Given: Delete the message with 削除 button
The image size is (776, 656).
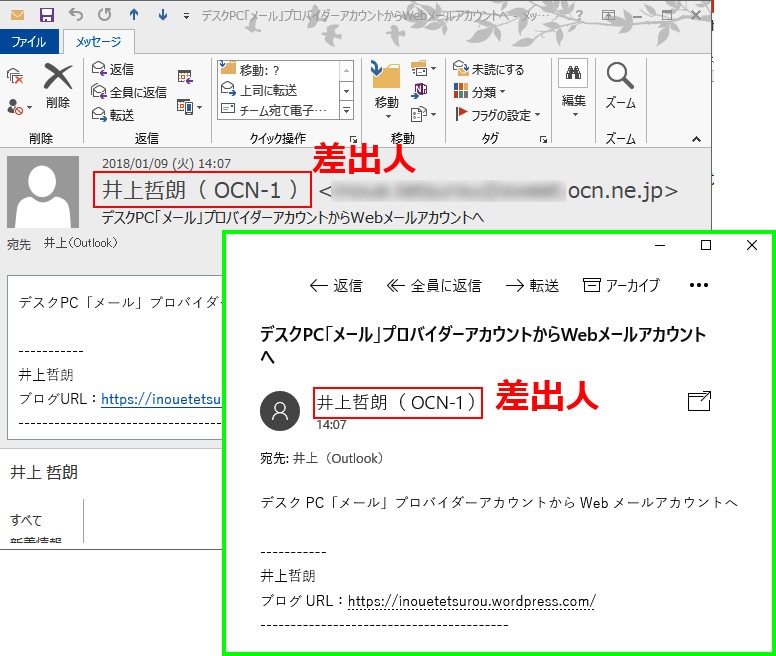Looking at the screenshot, I should [58, 86].
